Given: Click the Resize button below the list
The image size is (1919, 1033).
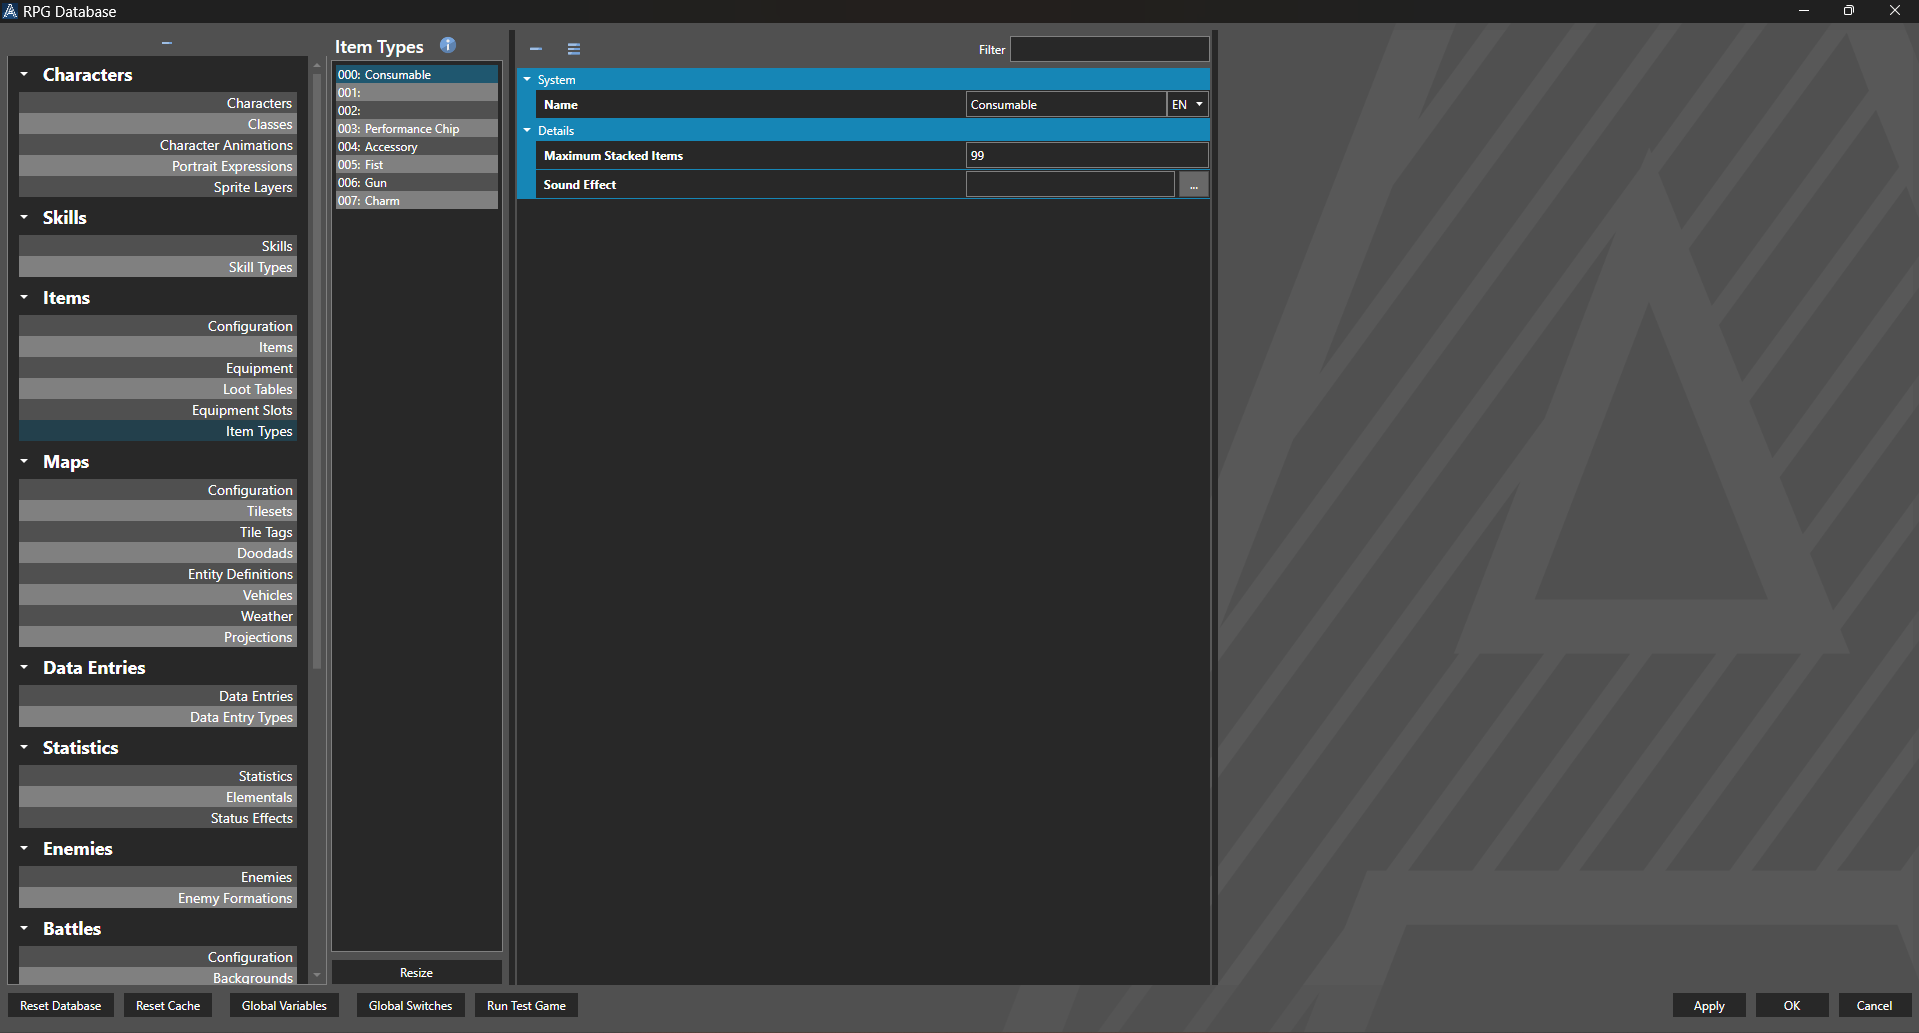Looking at the screenshot, I should click(x=416, y=972).
